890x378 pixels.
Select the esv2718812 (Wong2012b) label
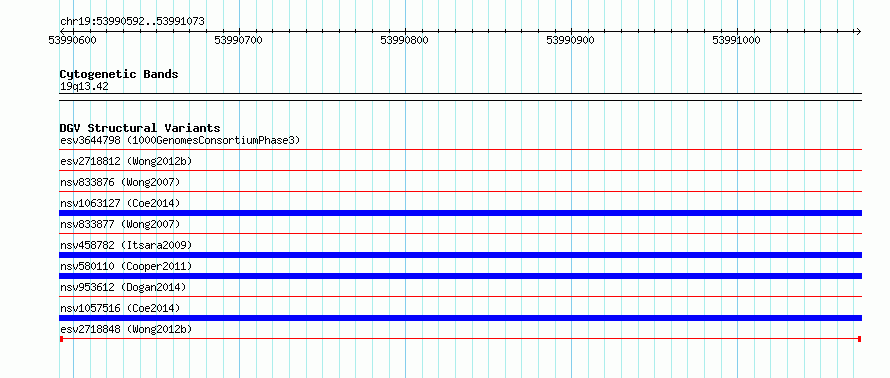126,161
